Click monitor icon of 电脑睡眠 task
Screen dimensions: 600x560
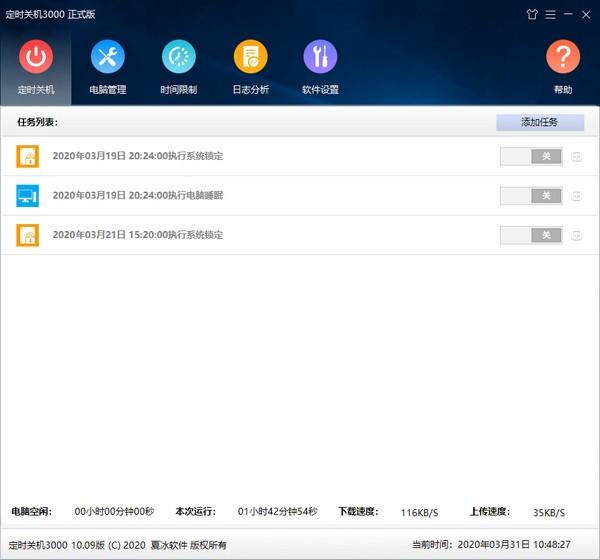click(x=27, y=196)
